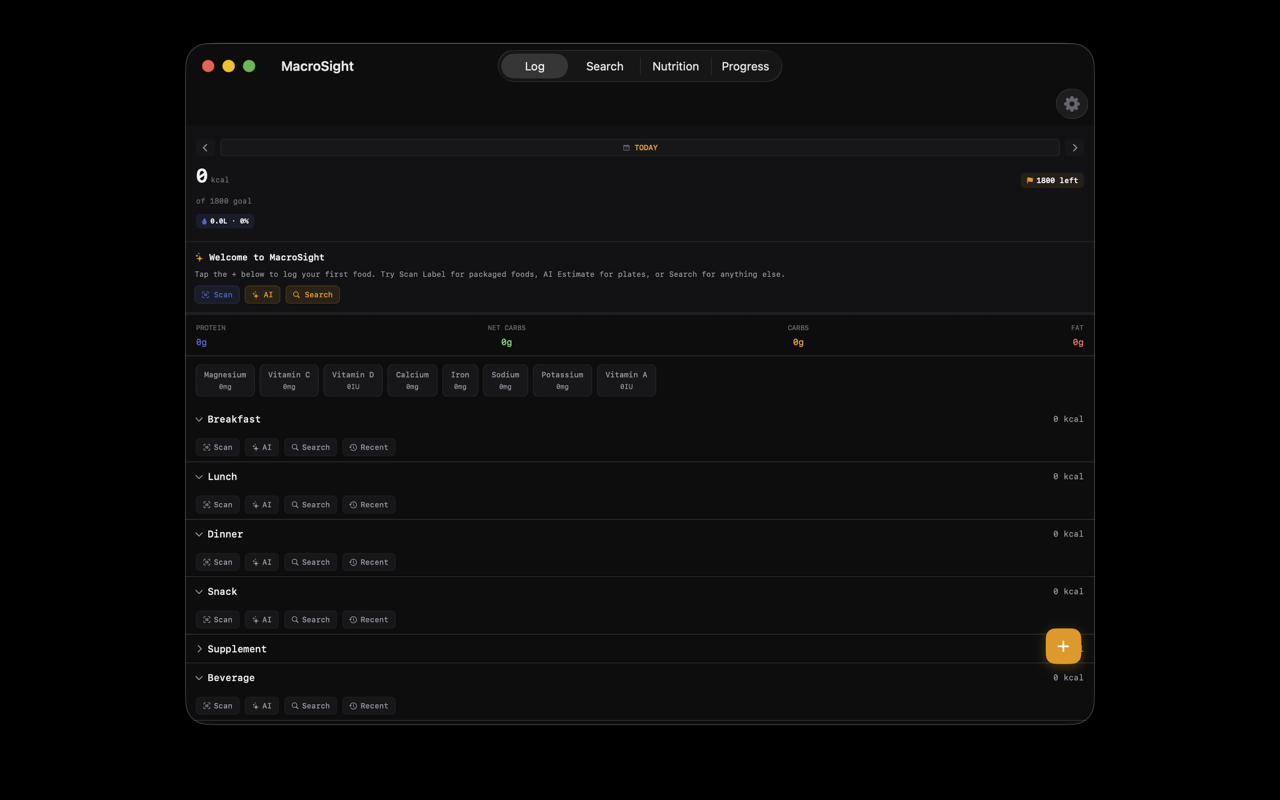Select the Vitamin A nutrient chip

point(626,380)
